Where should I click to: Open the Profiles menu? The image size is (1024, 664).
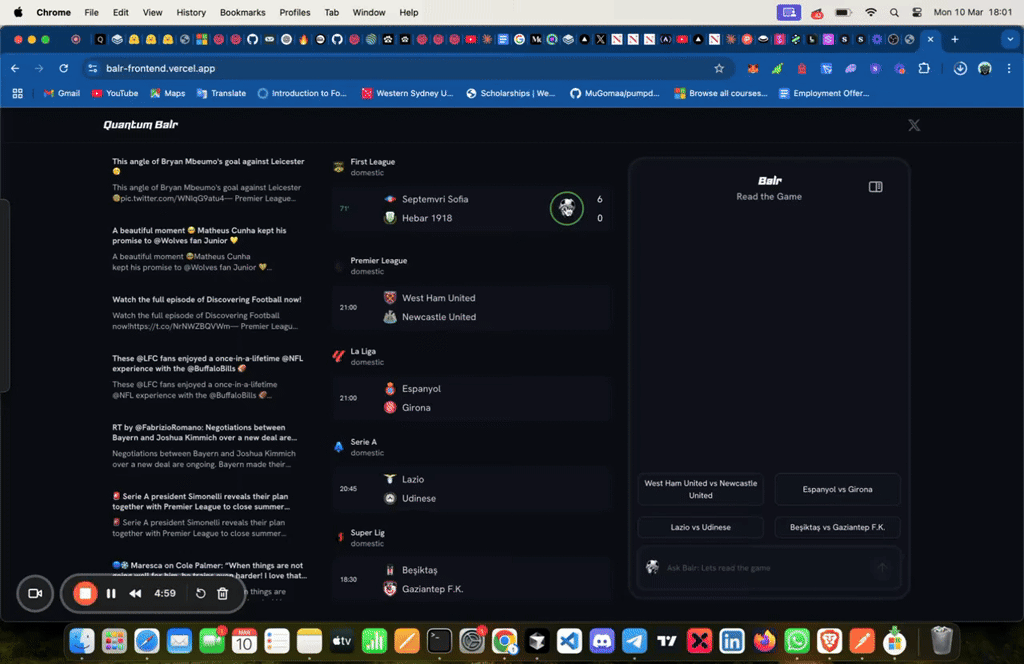pyautogui.click(x=295, y=12)
